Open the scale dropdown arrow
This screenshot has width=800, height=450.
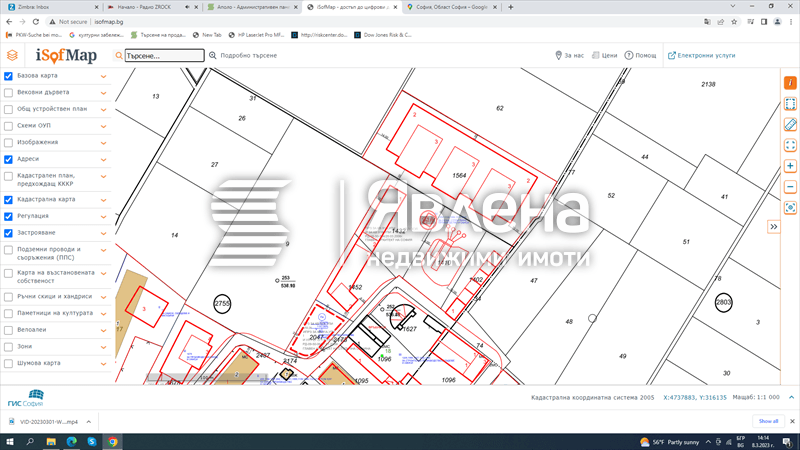[791, 397]
